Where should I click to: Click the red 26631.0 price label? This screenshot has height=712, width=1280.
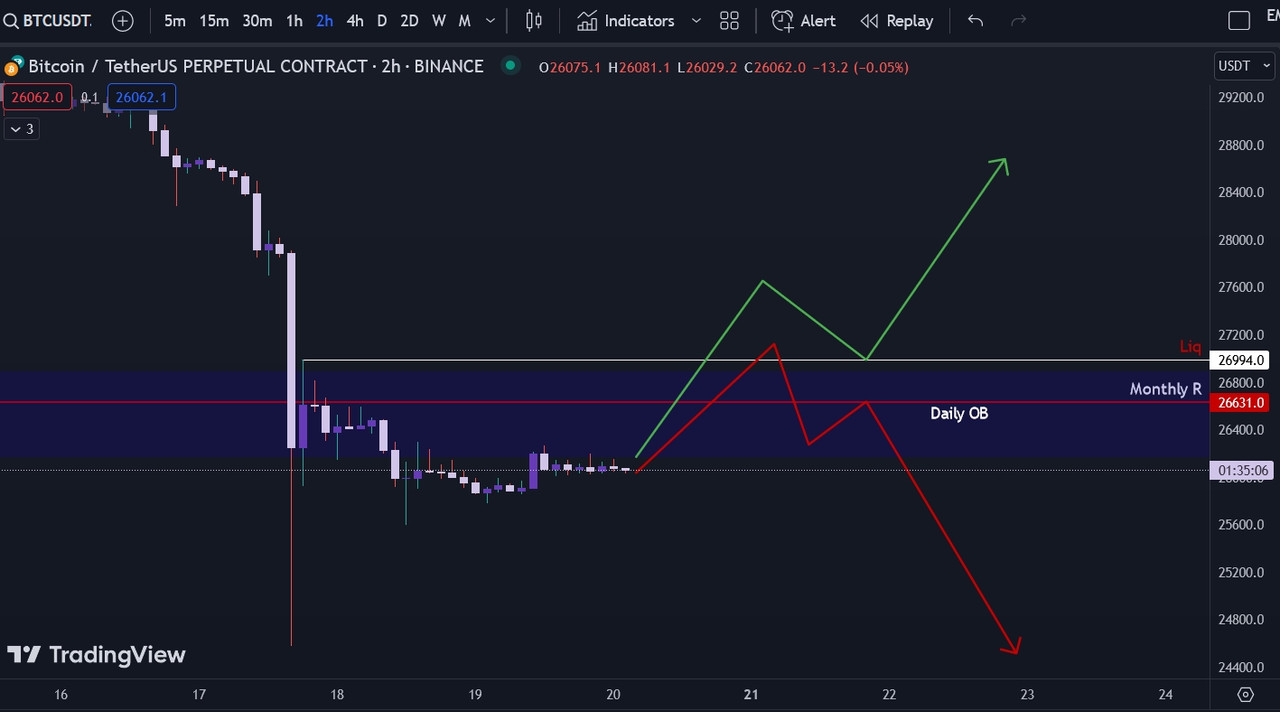(1240, 403)
